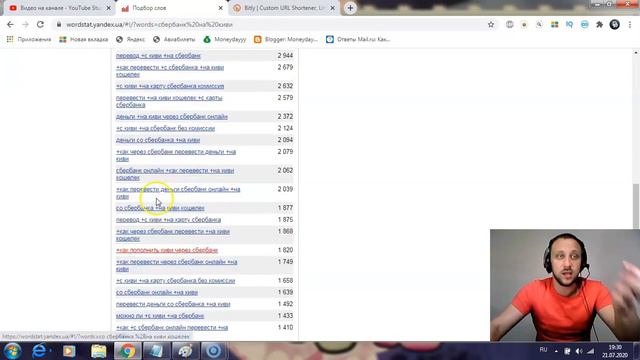The height and width of the screenshot is (360, 640).
Task: Open query link with 2 124 impressions
Action: (x=165, y=128)
